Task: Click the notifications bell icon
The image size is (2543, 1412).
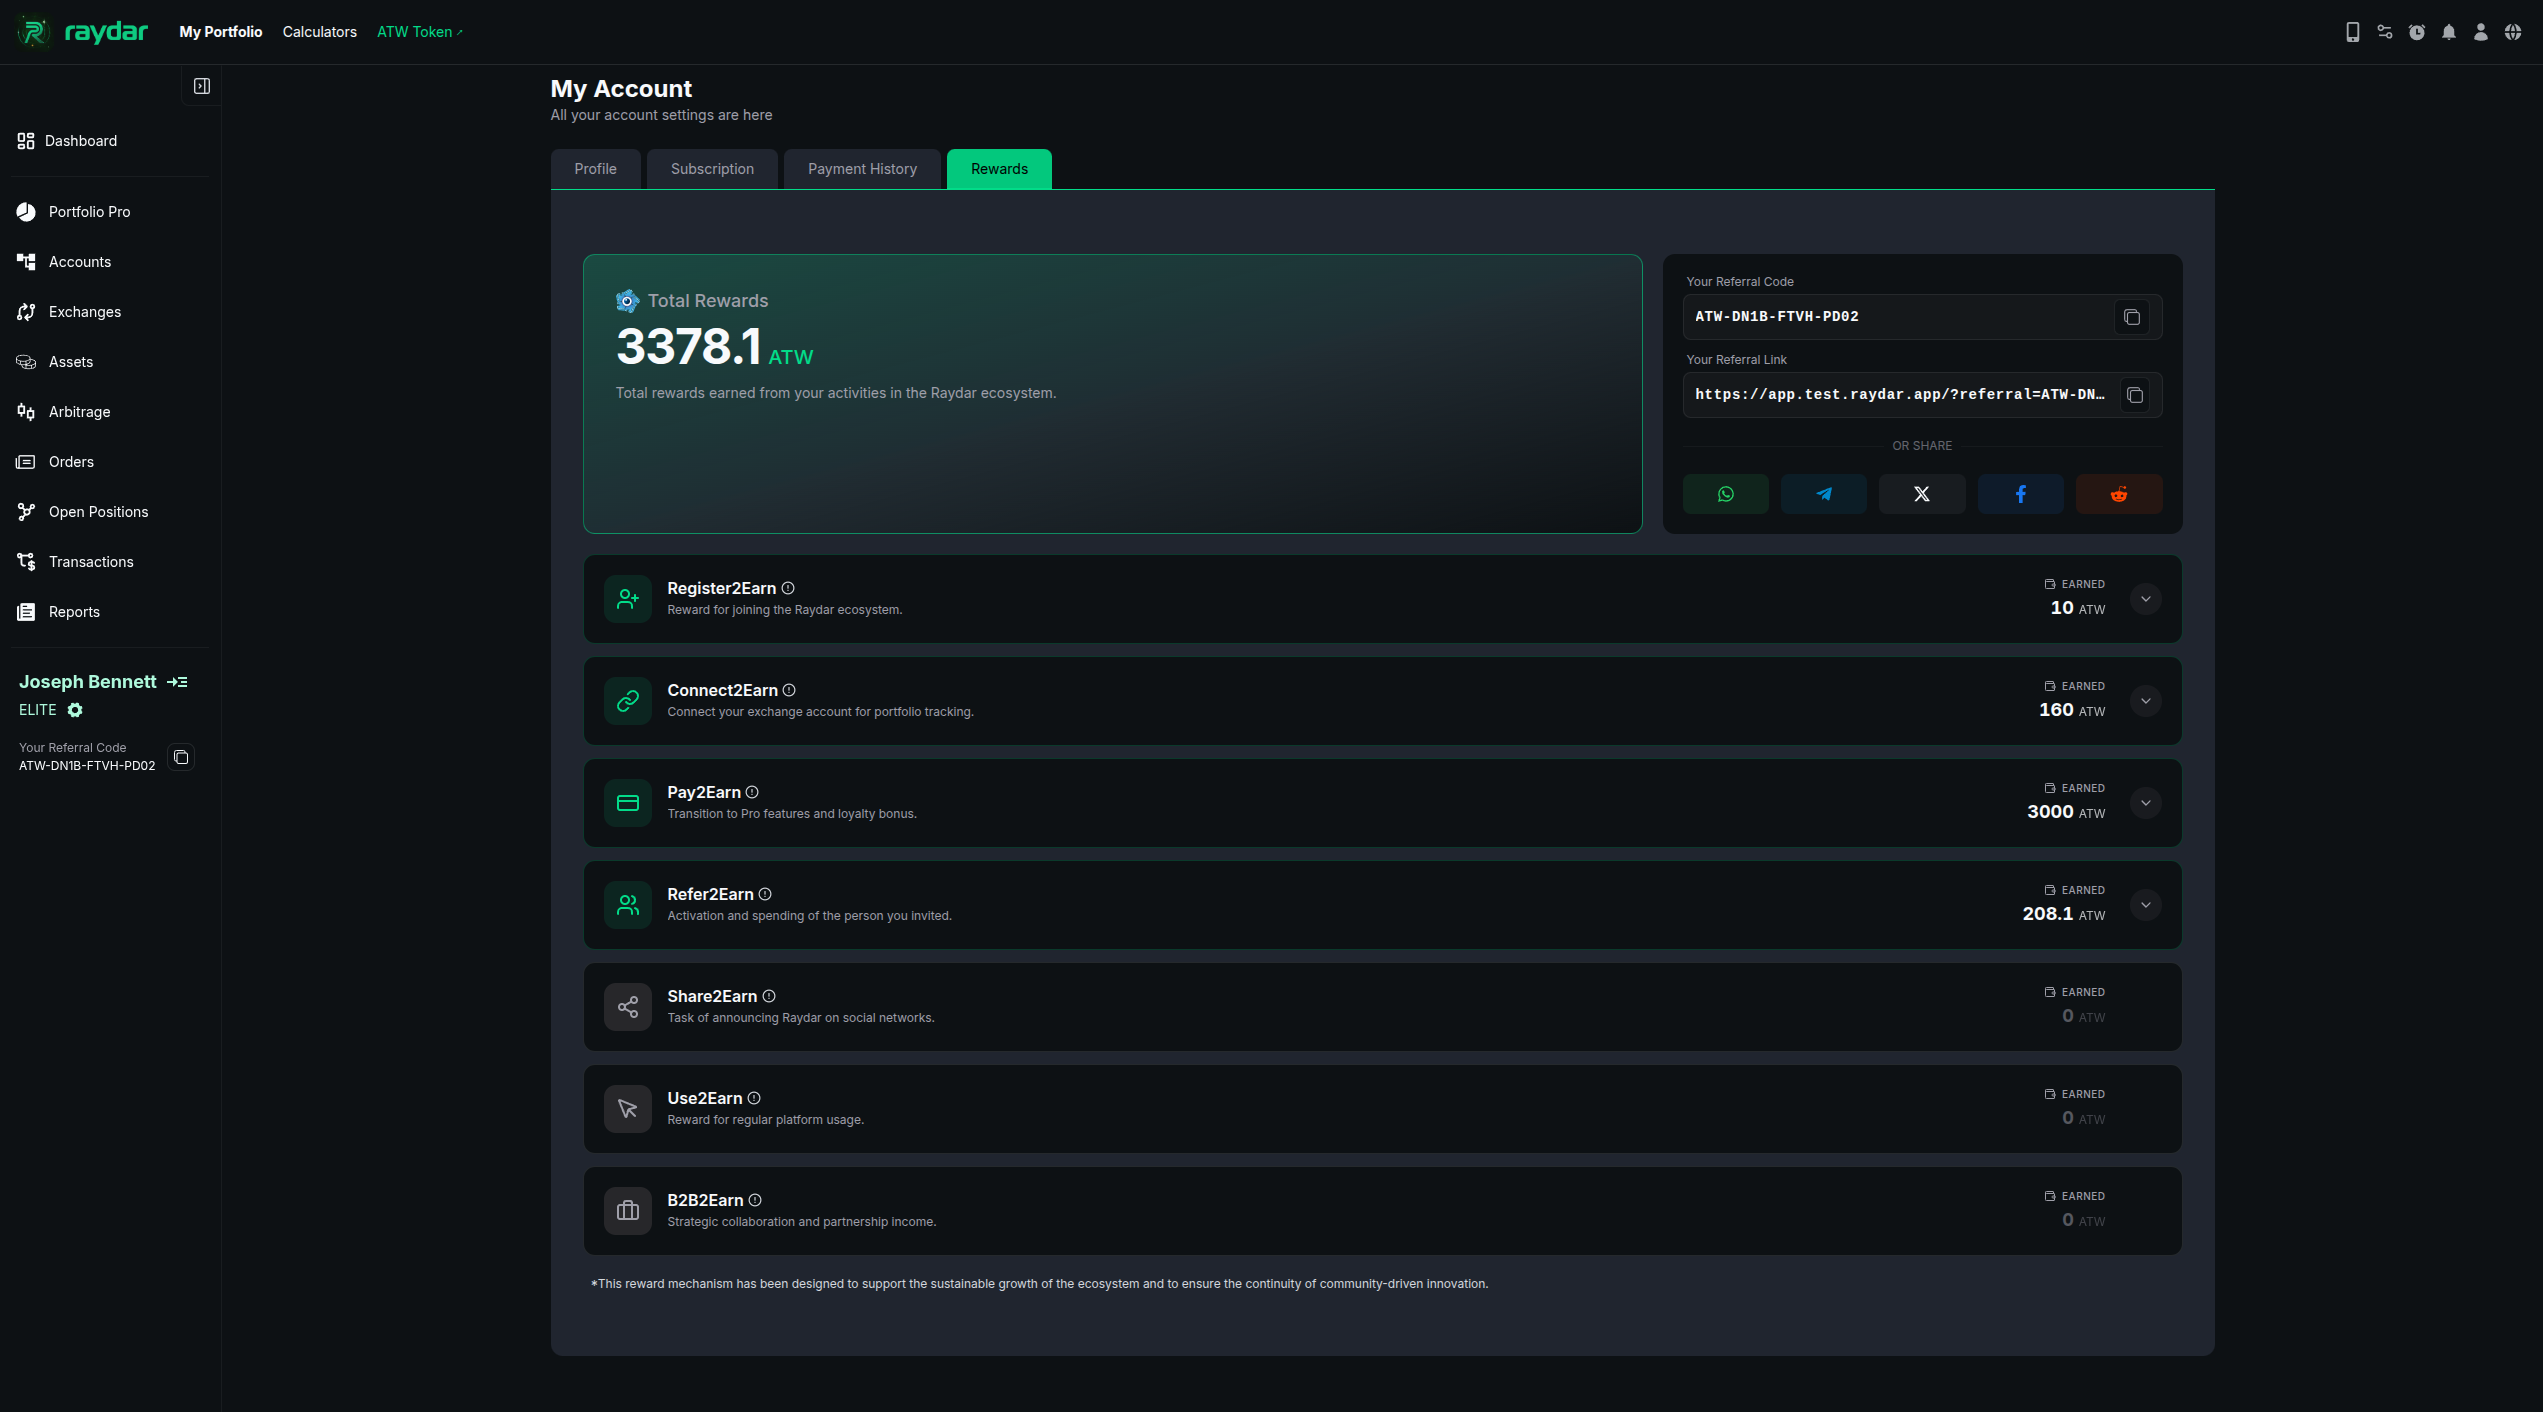Action: (x=2448, y=31)
